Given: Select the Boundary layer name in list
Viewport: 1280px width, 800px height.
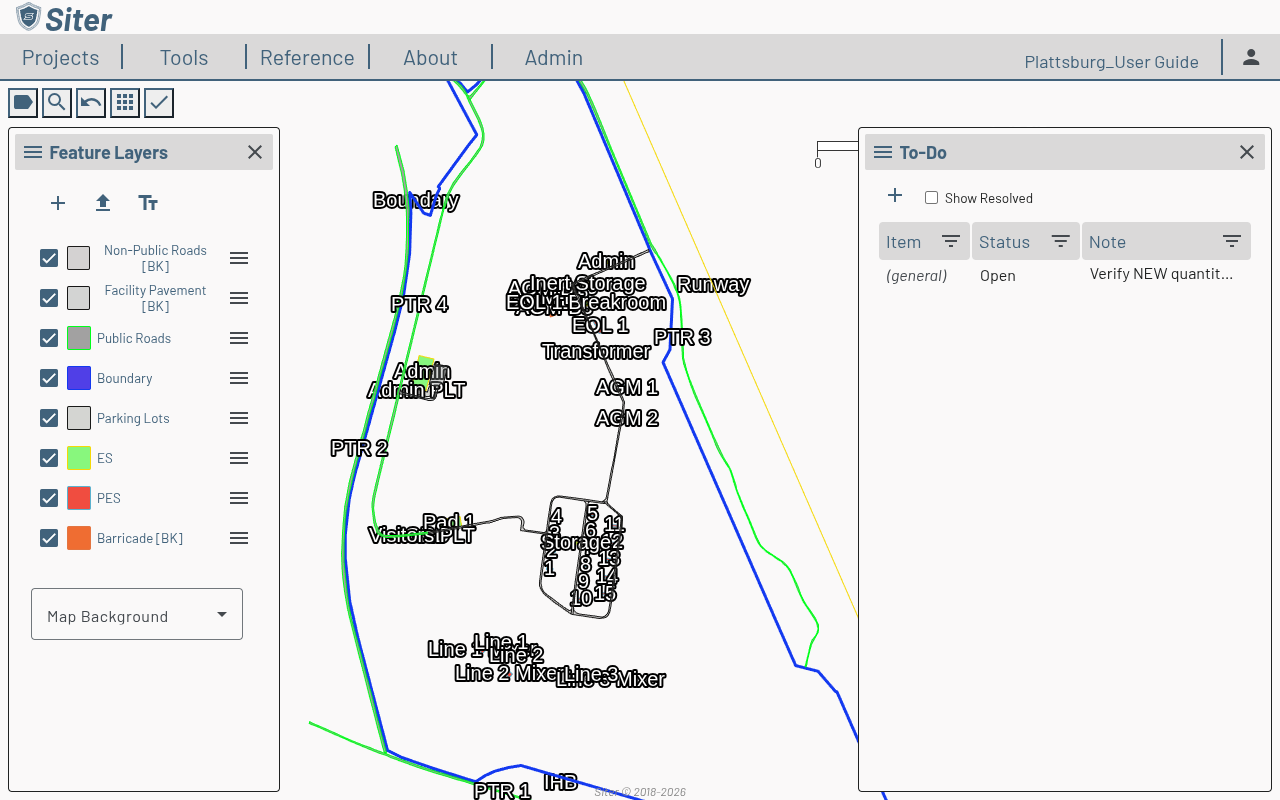Looking at the screenshot, I should click(x=125, y=378).
